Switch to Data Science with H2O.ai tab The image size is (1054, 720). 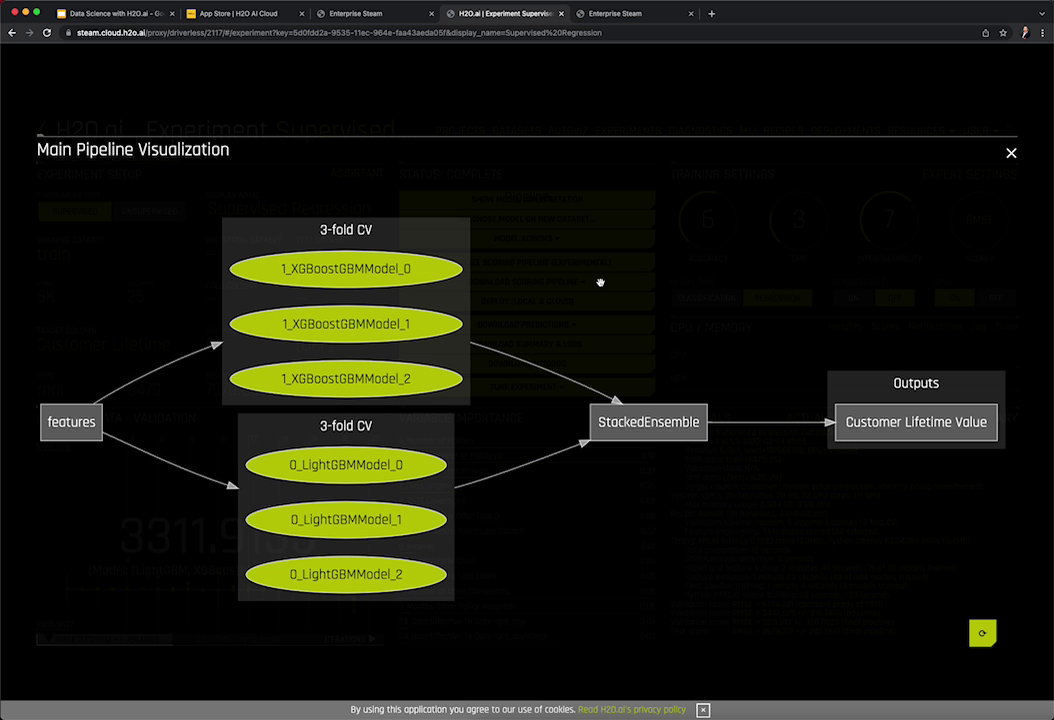[x=110, y=14]
